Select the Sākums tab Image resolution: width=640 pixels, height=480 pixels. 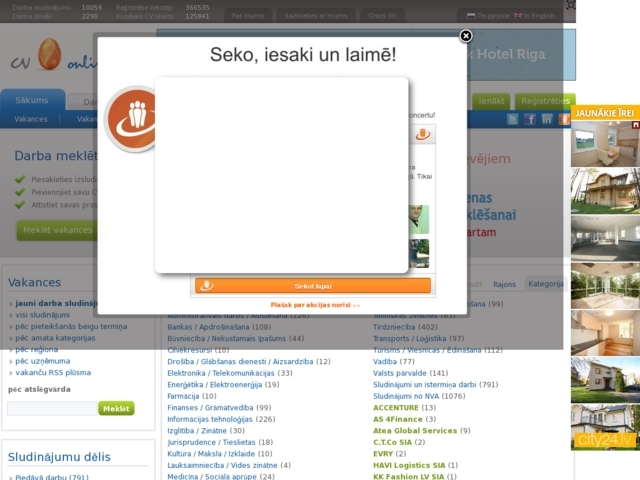(x=32, y=101)
